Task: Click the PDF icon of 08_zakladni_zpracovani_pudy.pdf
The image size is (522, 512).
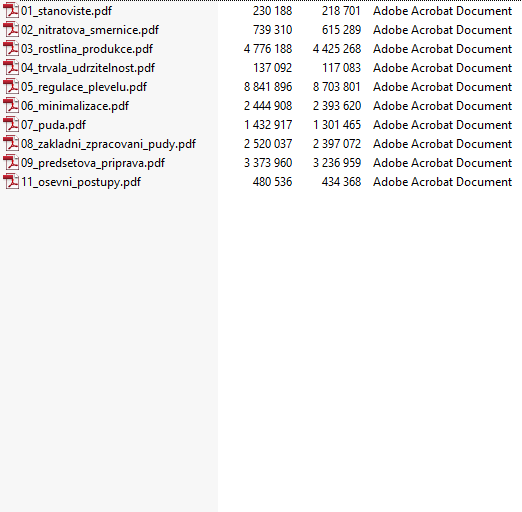Action: (x=11, y=143)
